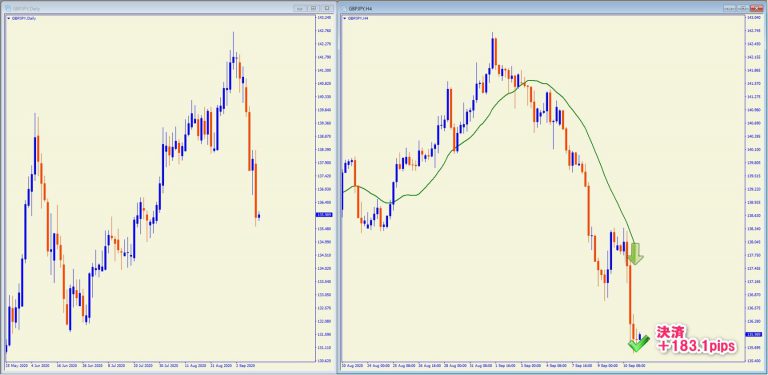Expand triangle beside GBPJPY,Daily chart label
The image size is (768, 375).
[x=8, y=18]
